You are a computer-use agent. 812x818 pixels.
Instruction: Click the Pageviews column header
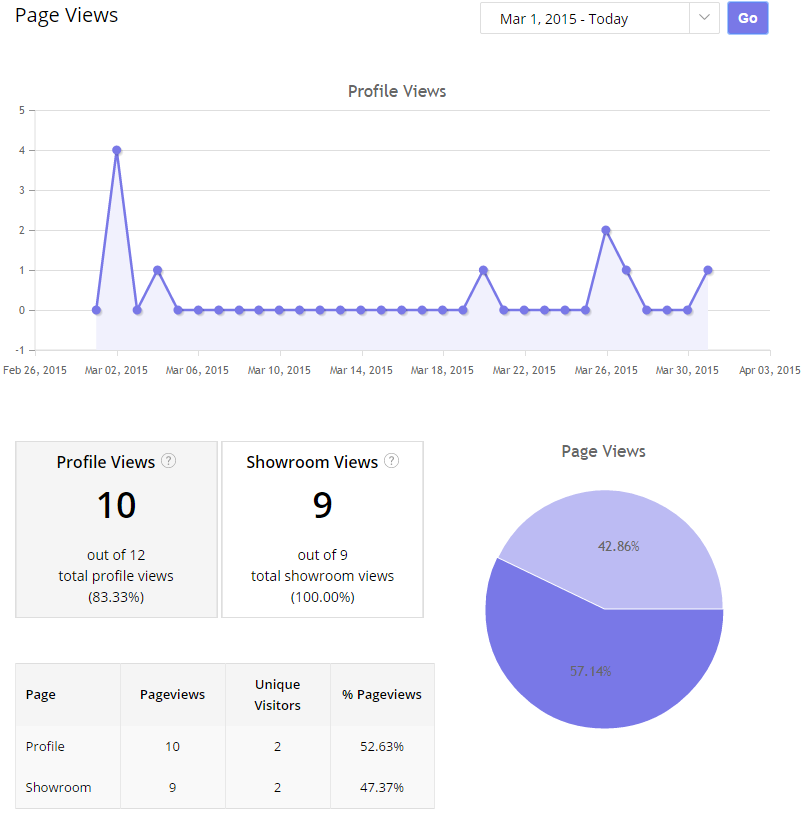coord(172,694)
